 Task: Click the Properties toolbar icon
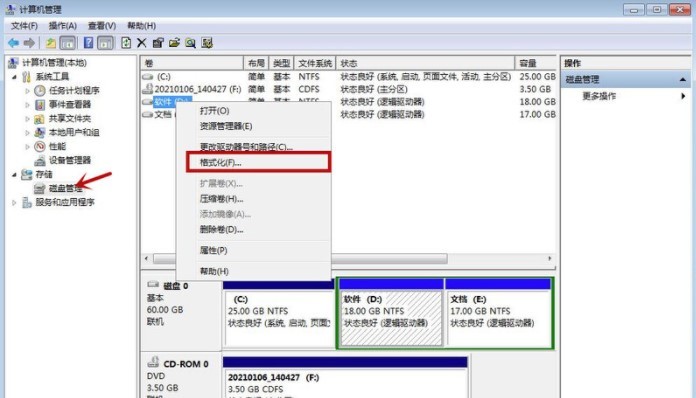pyautogui.click(x=158, y=43)
